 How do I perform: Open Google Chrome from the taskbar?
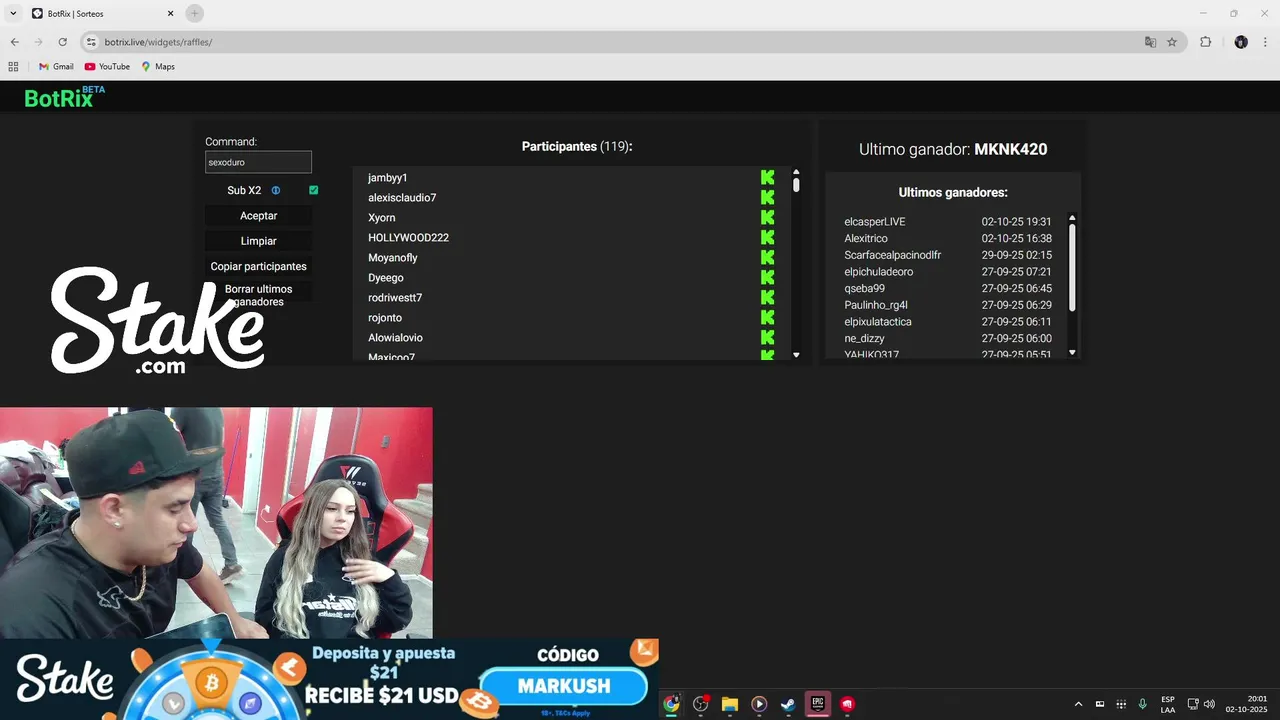tap(671, 704)
